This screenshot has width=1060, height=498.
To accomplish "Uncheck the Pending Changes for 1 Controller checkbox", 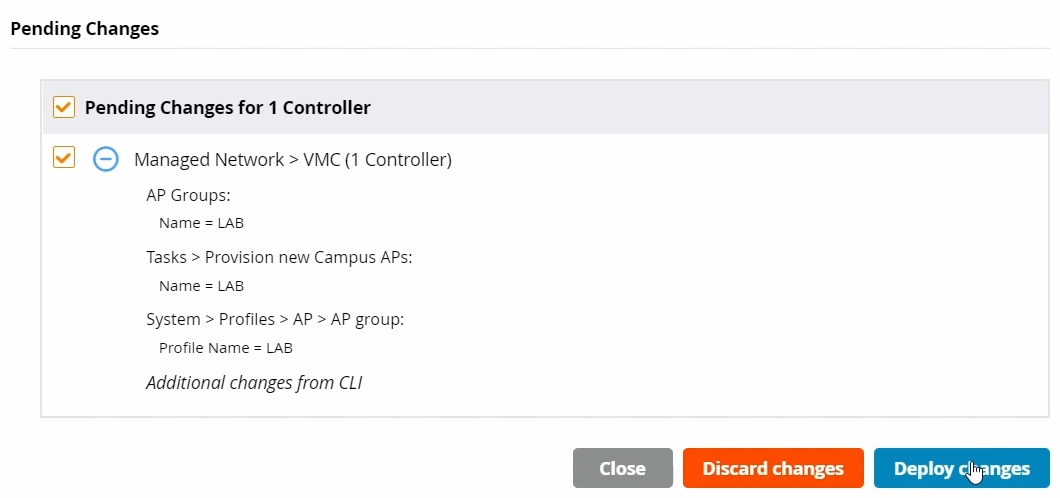I will (x=64, y=107).
